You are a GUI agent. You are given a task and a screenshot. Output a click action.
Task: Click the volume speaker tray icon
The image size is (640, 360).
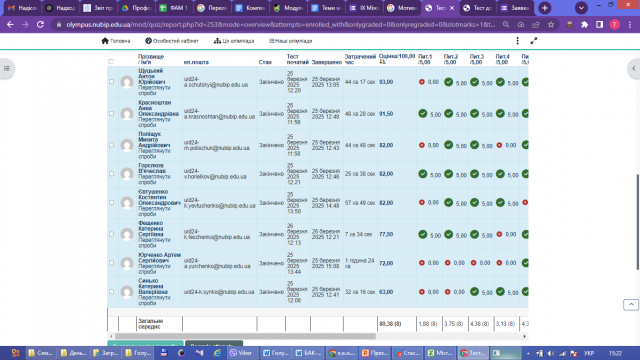[x=551, y=353]
